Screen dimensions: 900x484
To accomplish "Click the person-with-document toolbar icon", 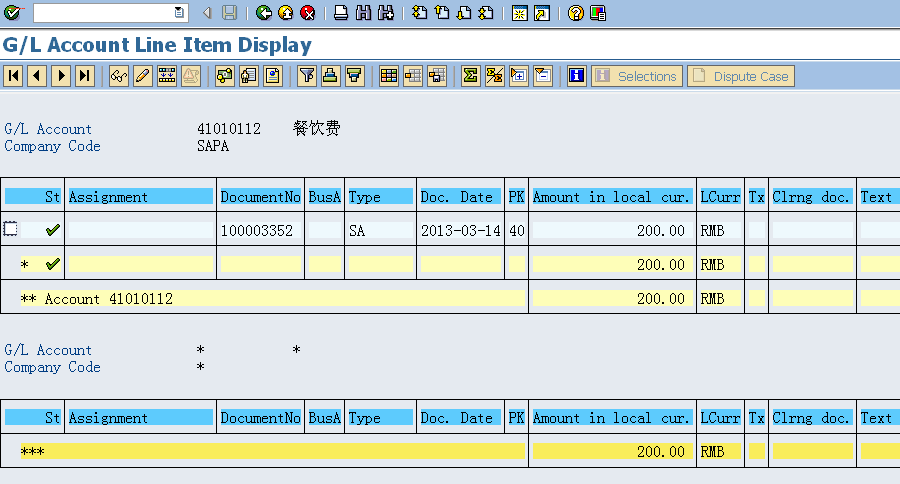I will click(249, 76).
